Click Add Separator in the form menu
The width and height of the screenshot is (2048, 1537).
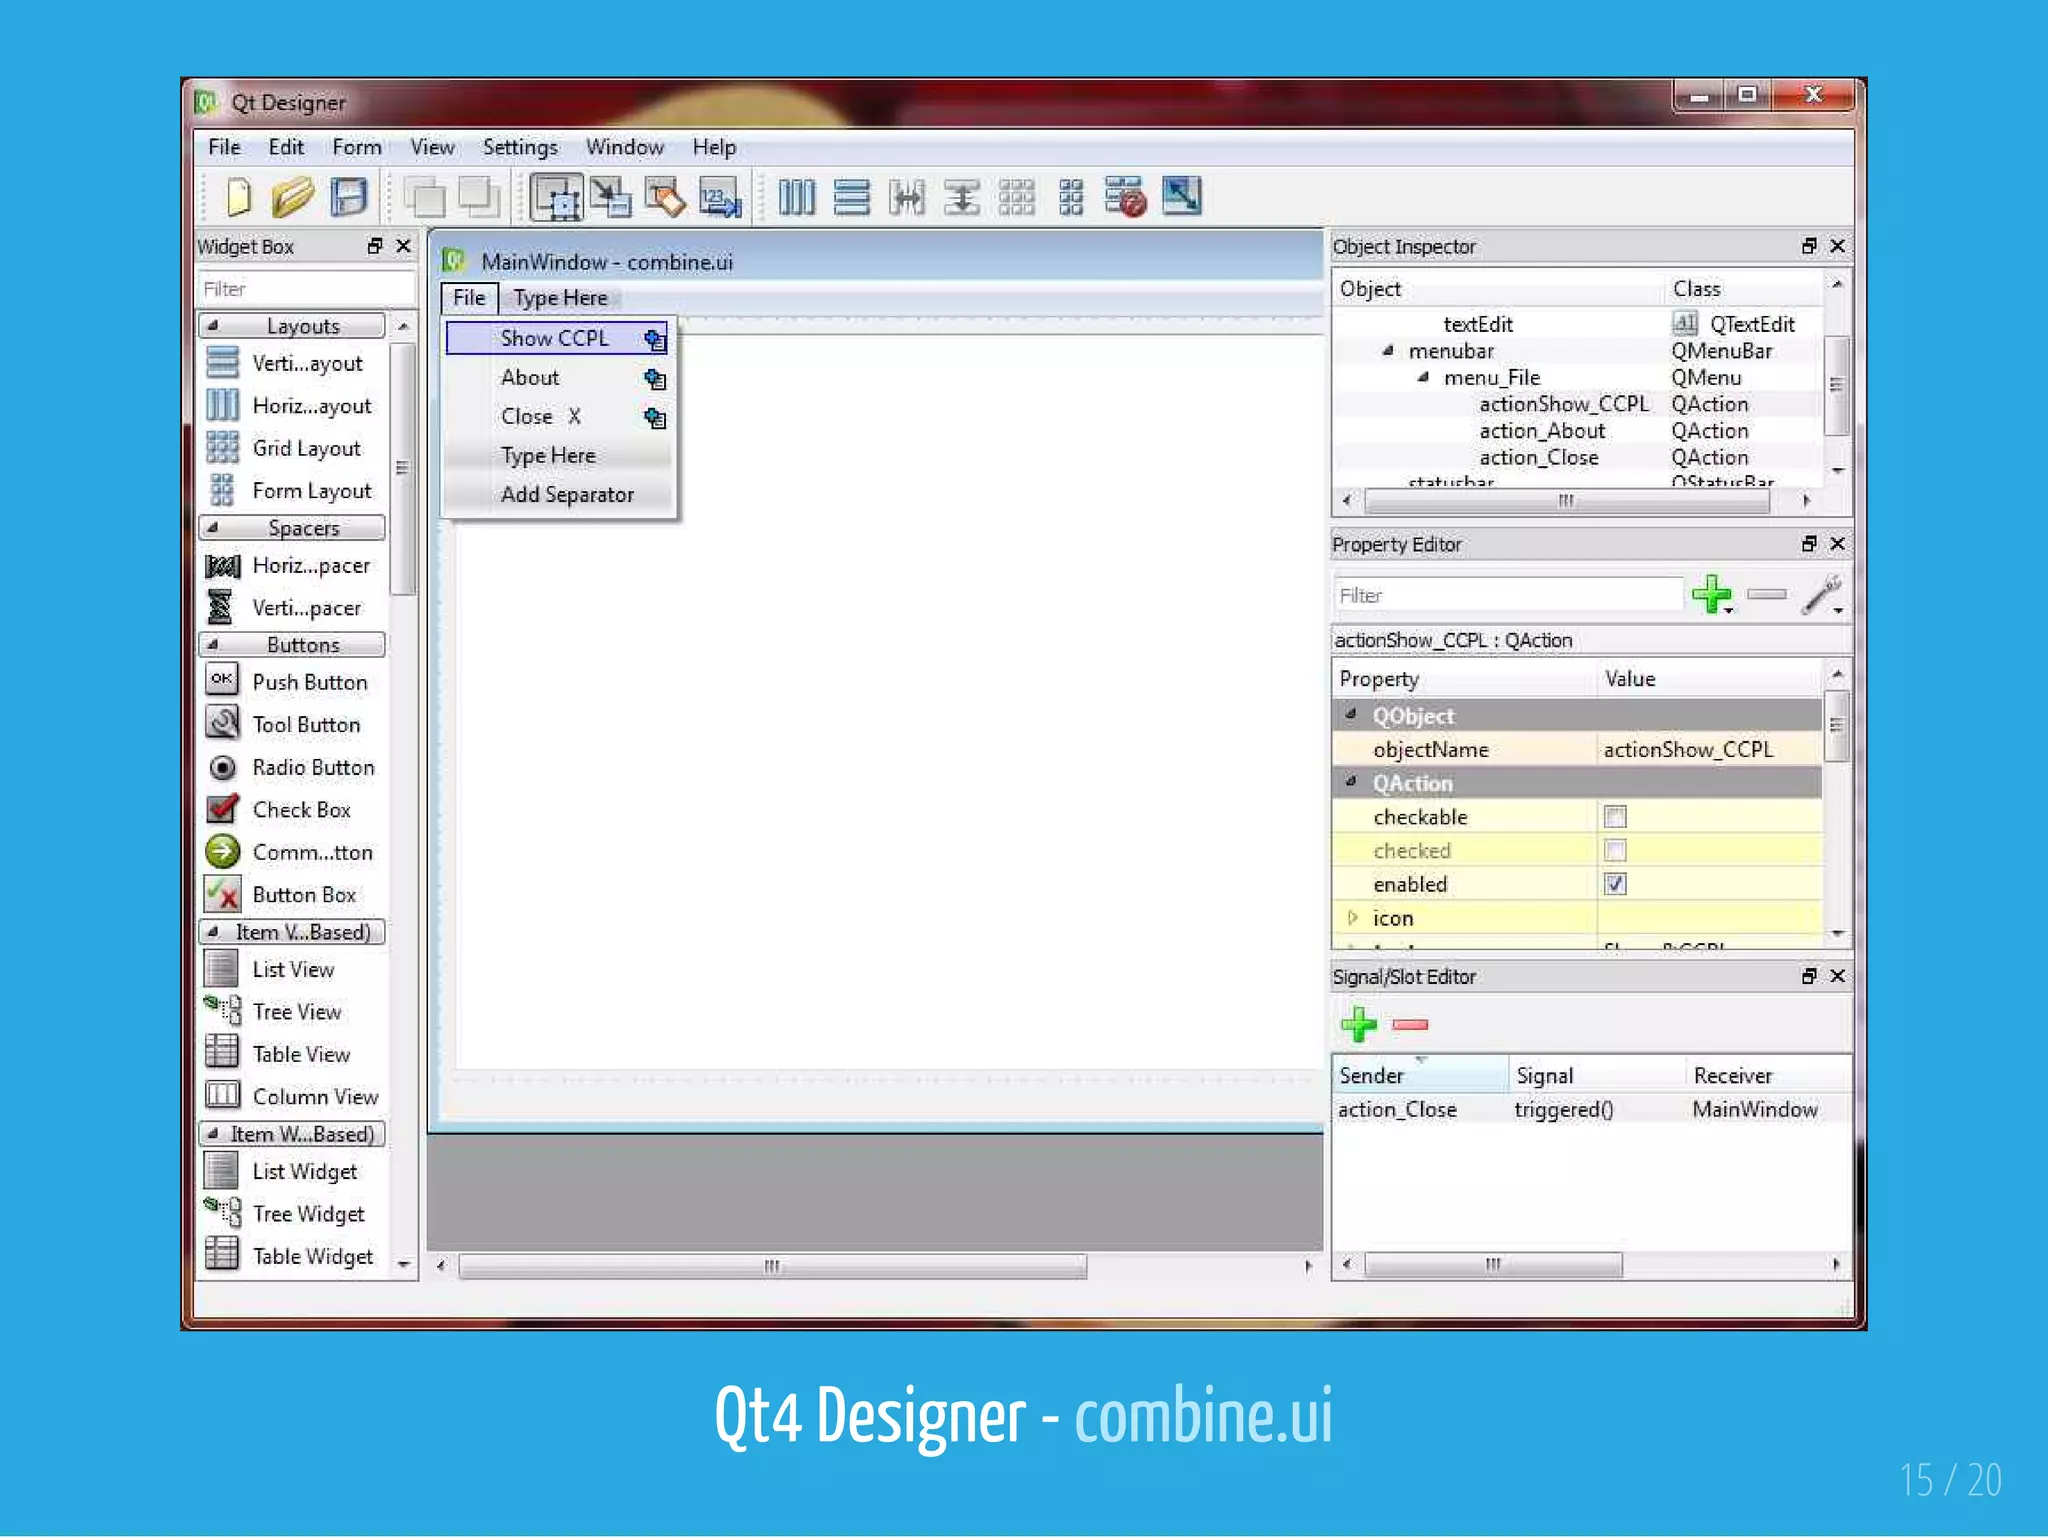(567, 495)
